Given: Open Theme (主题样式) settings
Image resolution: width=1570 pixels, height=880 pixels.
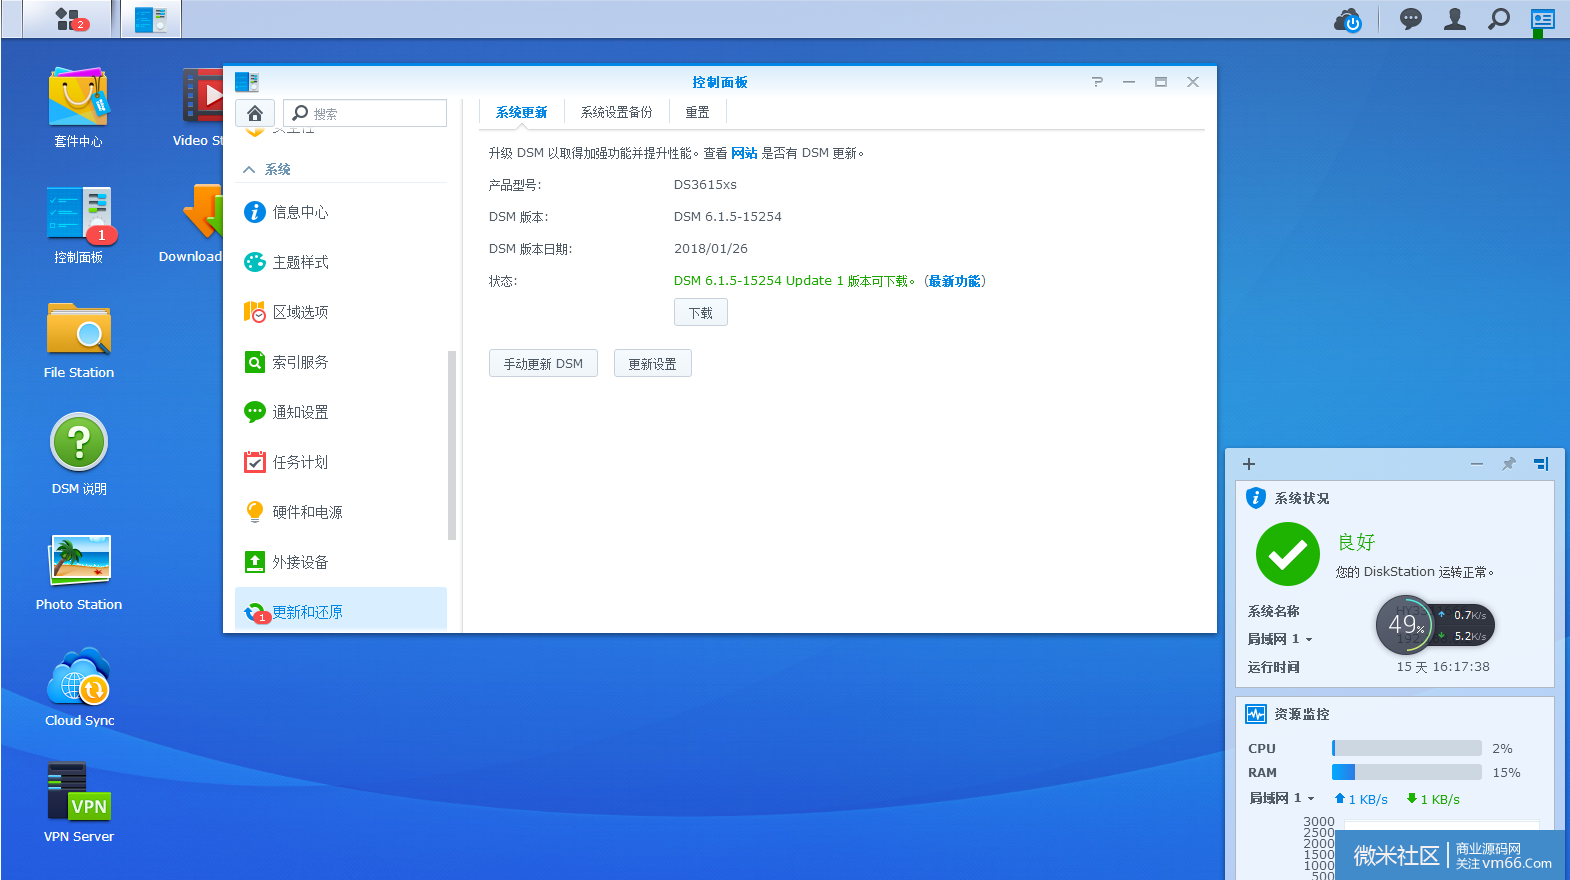Looking at the screenshot, I should pos(341,262).
